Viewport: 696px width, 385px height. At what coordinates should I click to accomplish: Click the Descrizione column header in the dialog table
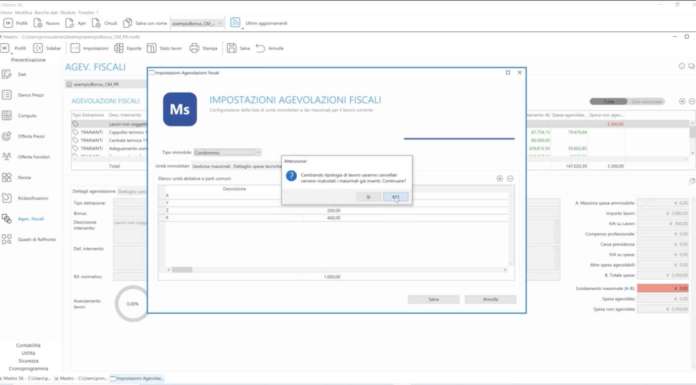click(234, 189)
